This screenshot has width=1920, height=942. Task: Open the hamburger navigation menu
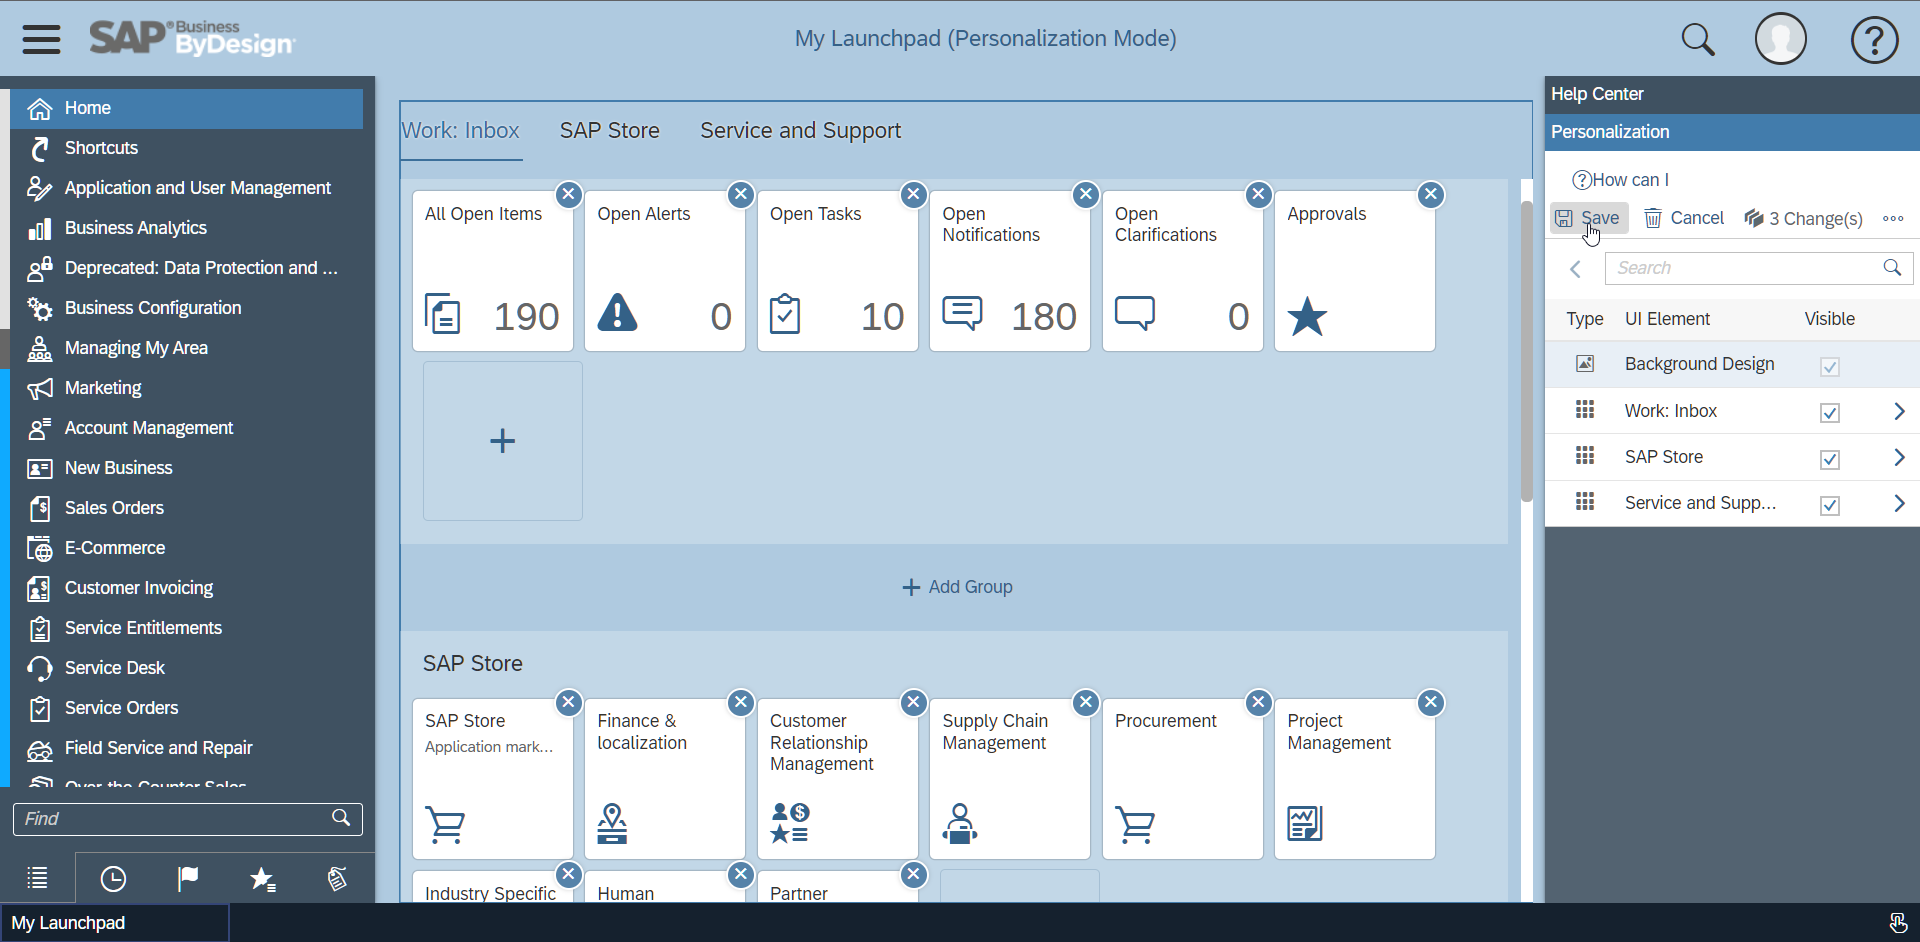coord(41,39)
